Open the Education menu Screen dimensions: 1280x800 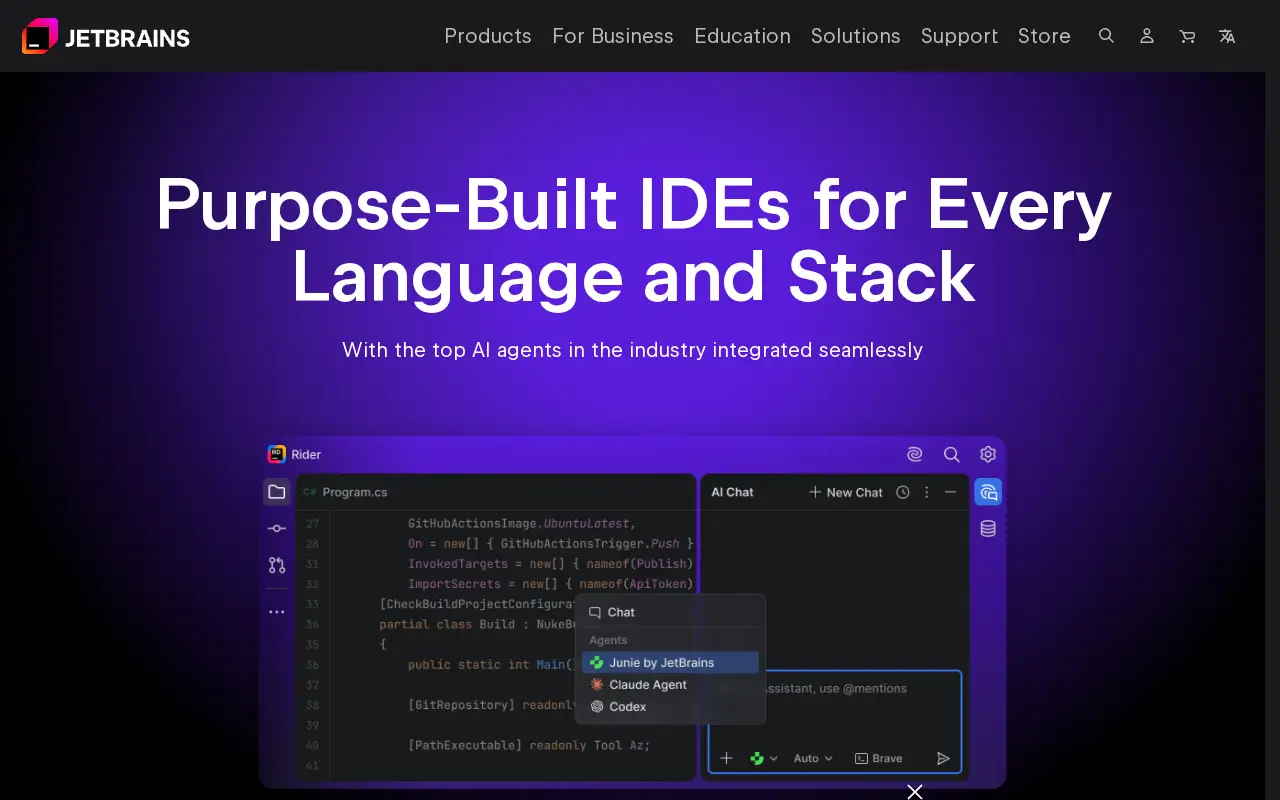point(742,36)
